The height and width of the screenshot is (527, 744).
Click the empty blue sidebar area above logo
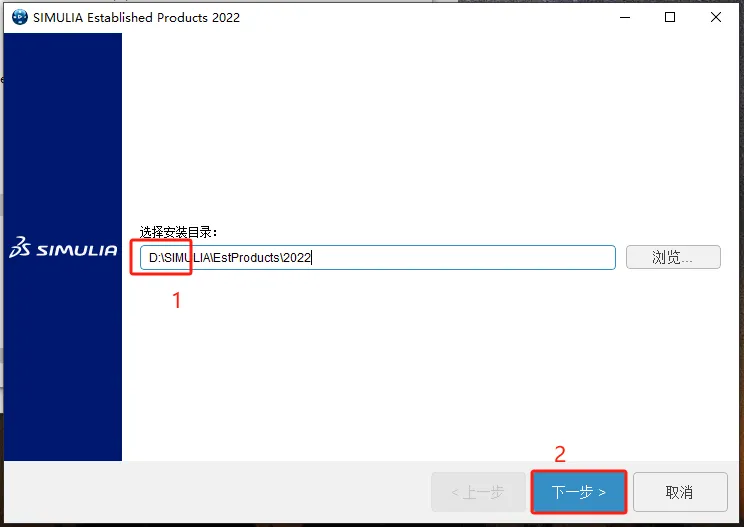63,133
